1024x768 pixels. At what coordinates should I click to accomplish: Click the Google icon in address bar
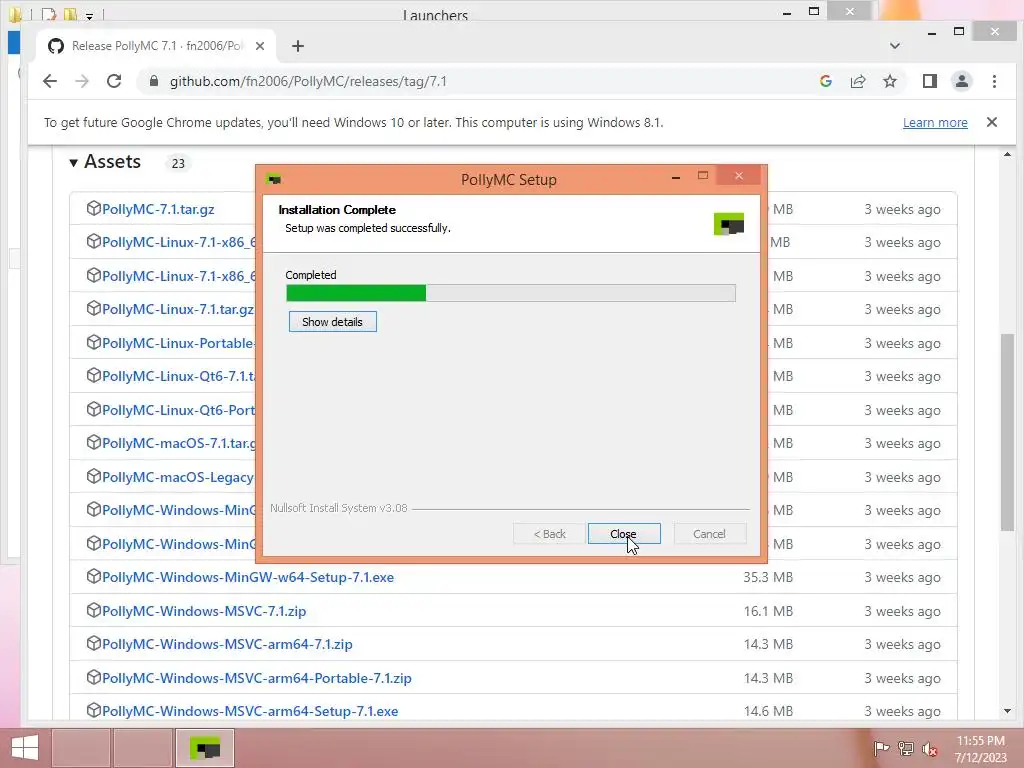click(825, 81)
